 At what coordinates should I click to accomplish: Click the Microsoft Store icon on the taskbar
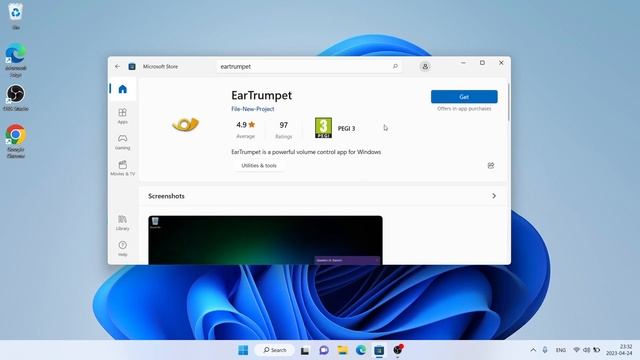click(x=379, y=350)
